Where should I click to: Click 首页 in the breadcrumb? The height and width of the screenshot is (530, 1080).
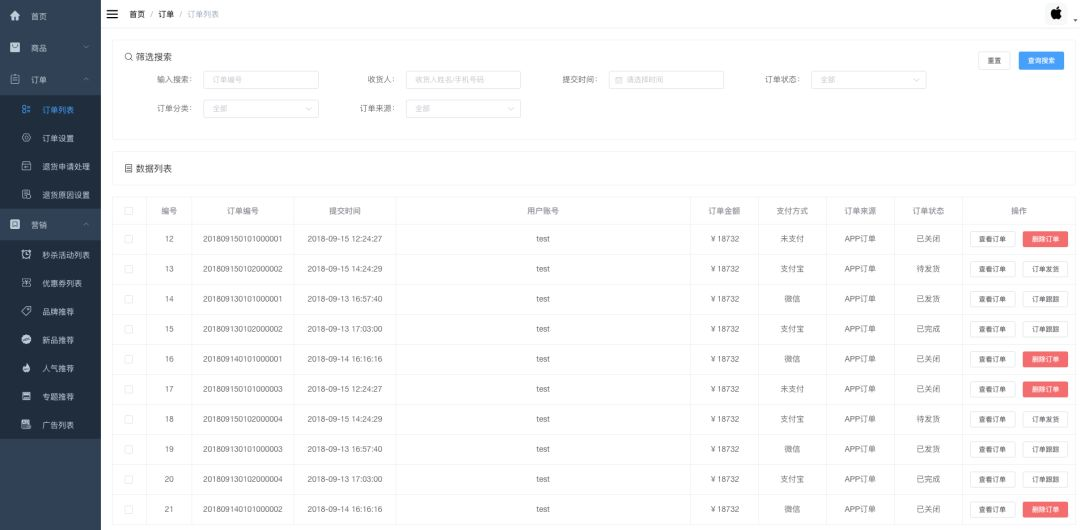[x=137, y=14]
